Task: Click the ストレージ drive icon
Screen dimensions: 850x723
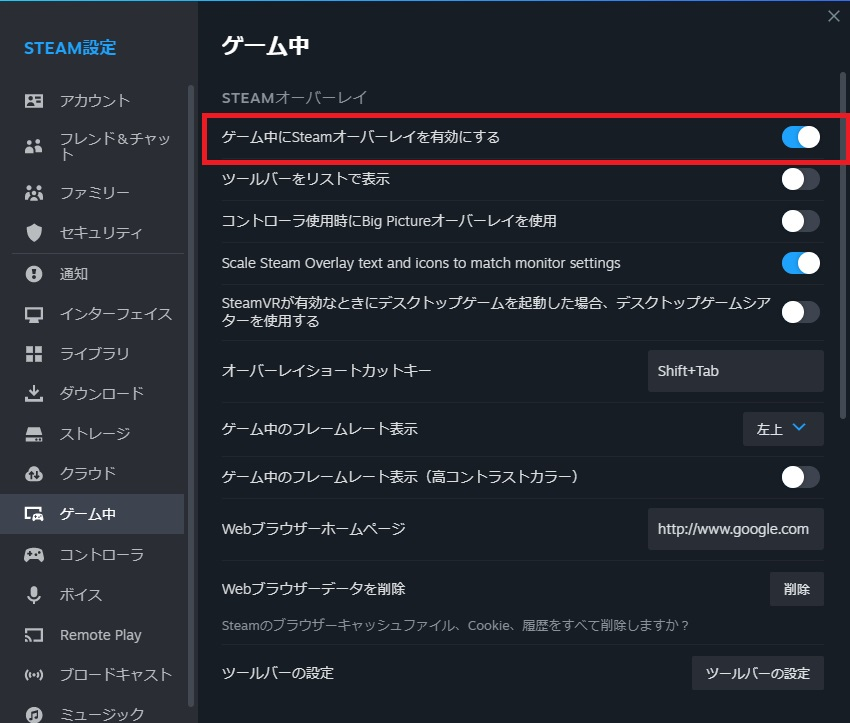Action: click(x=34, y=434)
